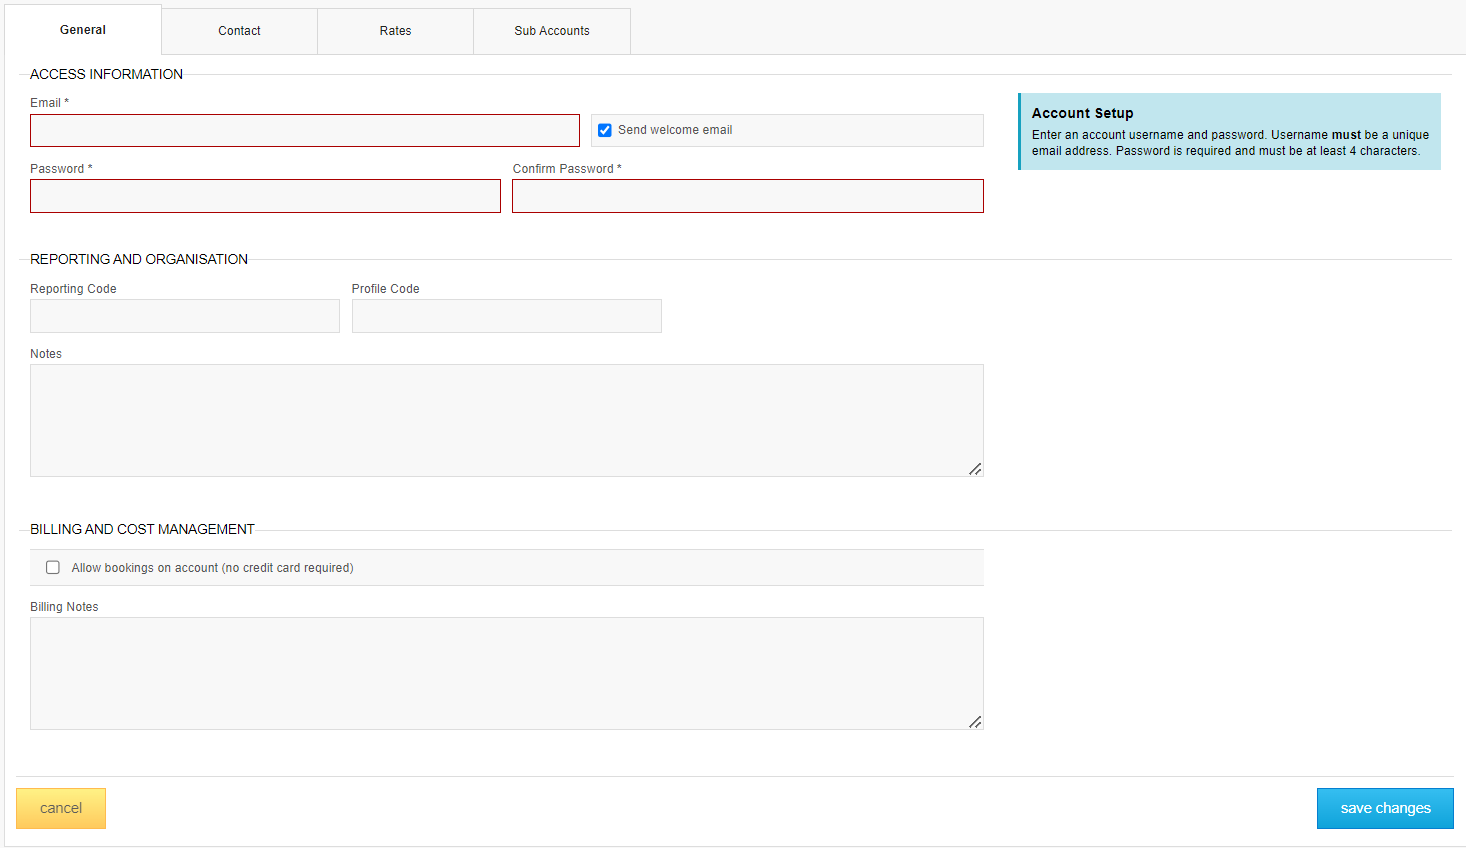Uncheck the Send welcome email checkbox
Image resolution: width=1466 pixels, height=848 pixels.
click(605, 130)
